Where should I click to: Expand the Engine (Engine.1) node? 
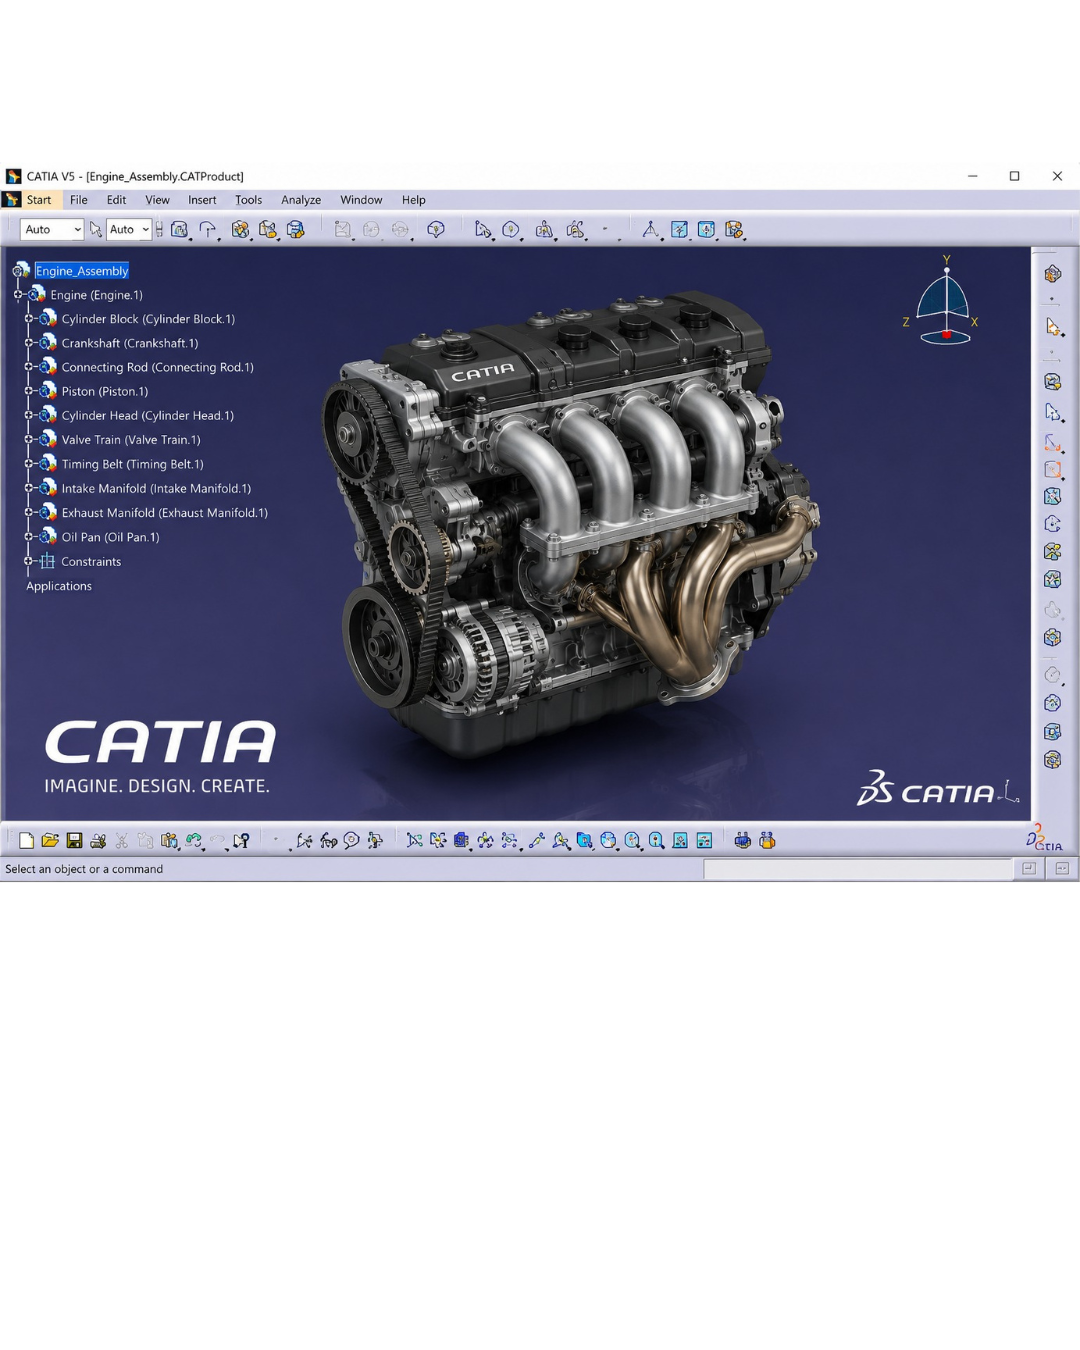(x=18, y=295)
